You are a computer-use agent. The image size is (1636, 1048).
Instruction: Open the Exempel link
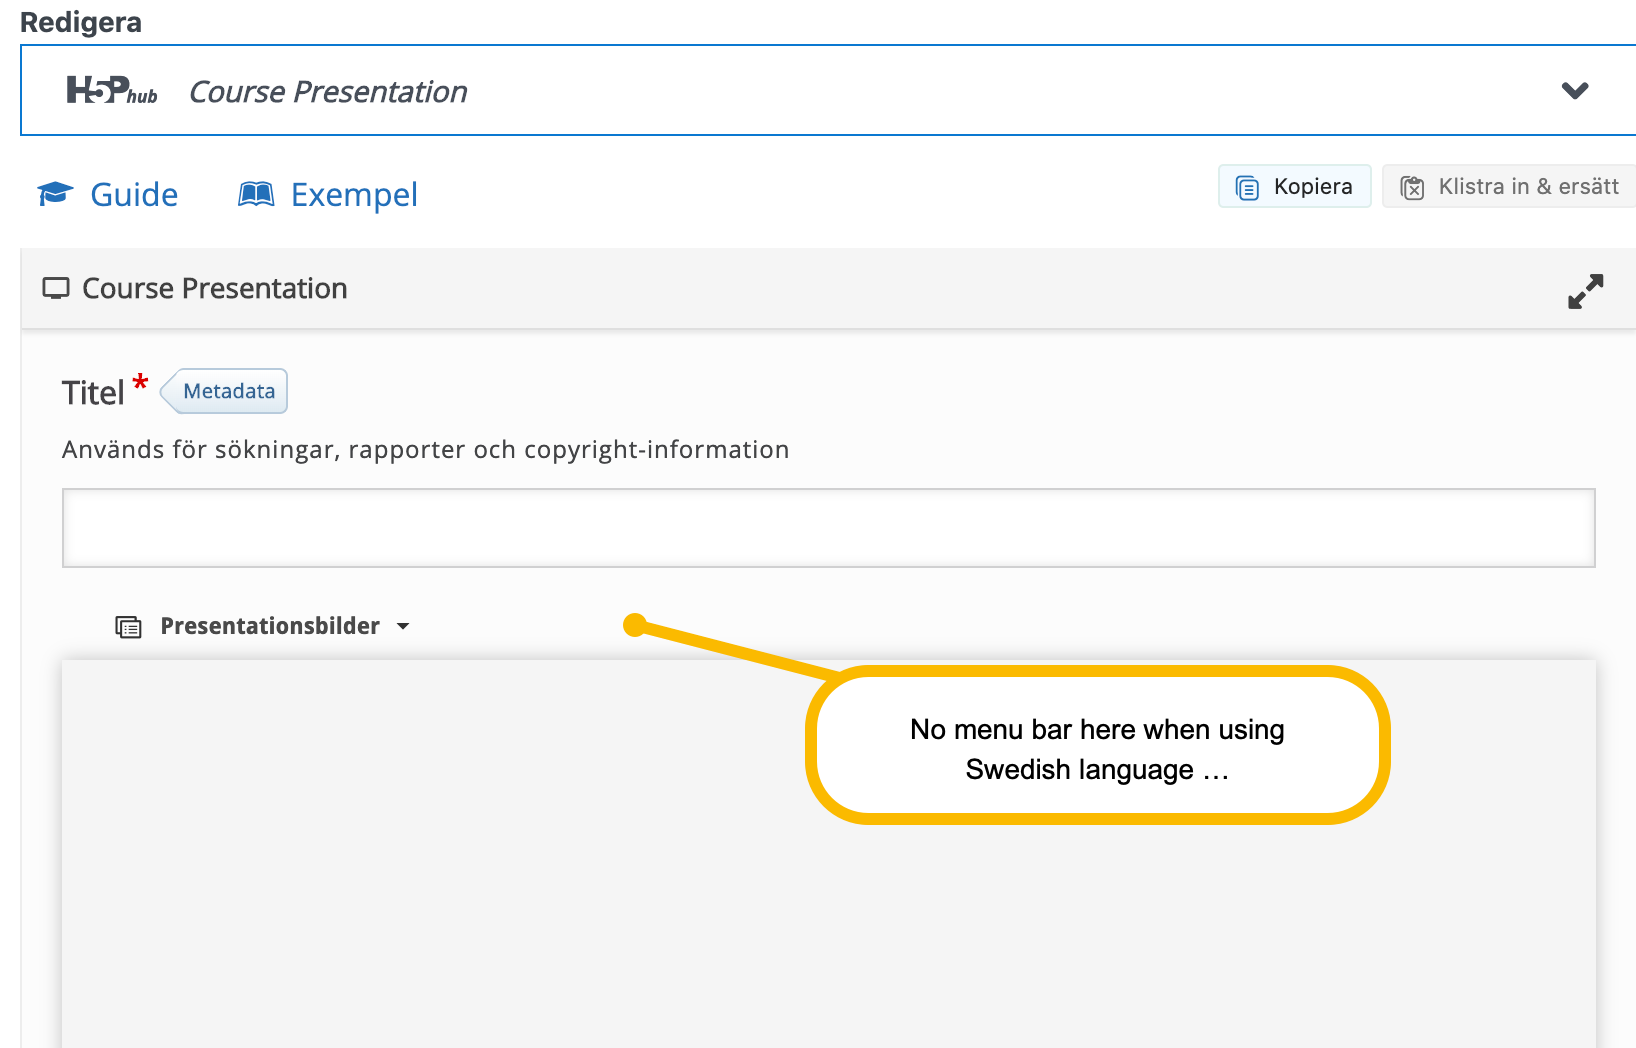[328, 194]
